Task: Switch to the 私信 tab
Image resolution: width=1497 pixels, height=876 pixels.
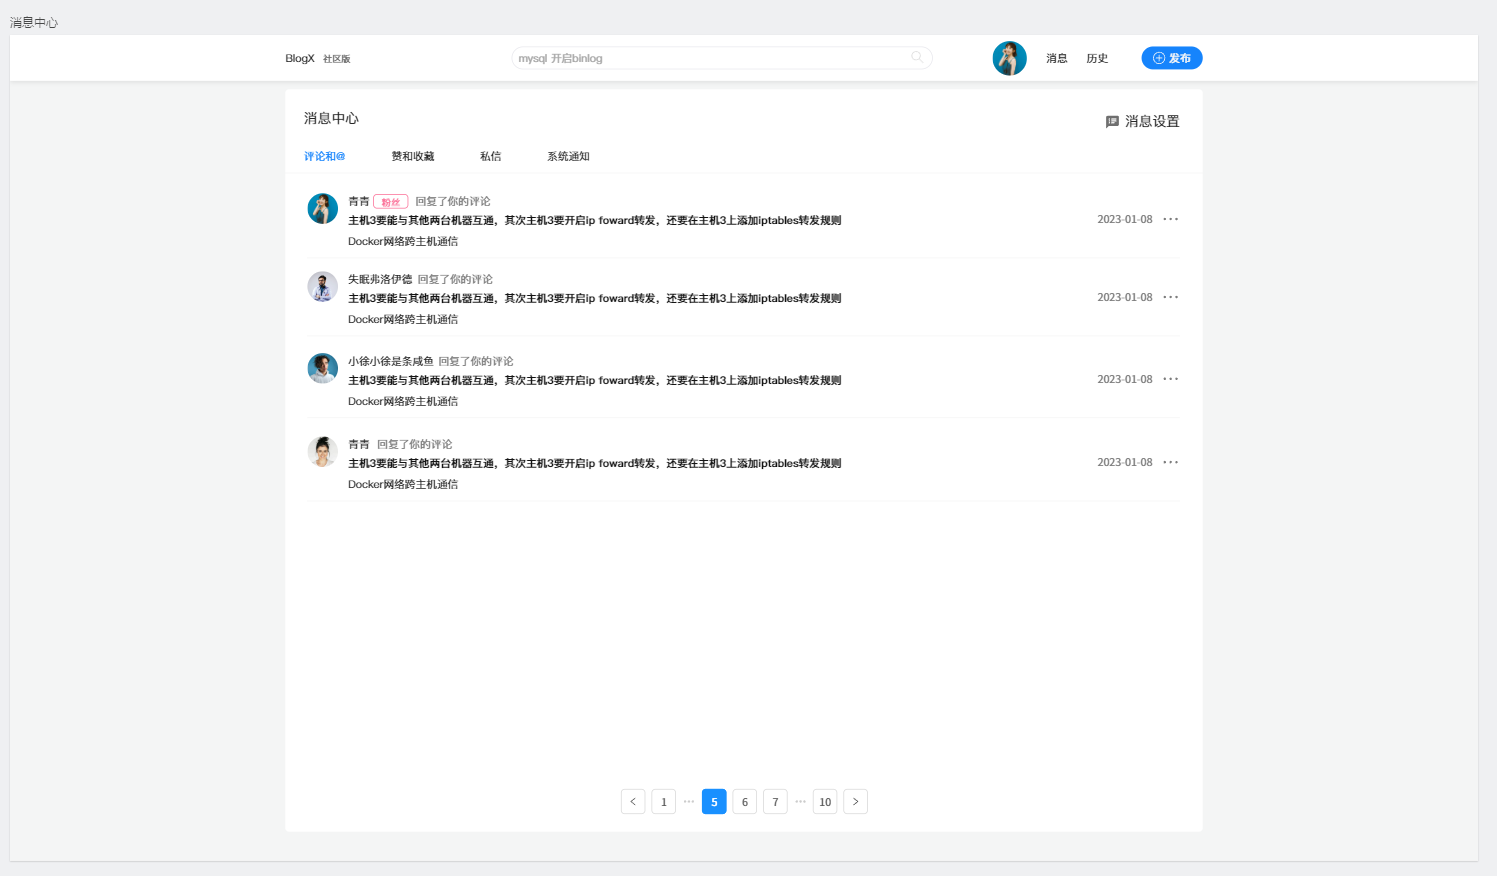Action: pyautogui.click(x=490, y=156)
